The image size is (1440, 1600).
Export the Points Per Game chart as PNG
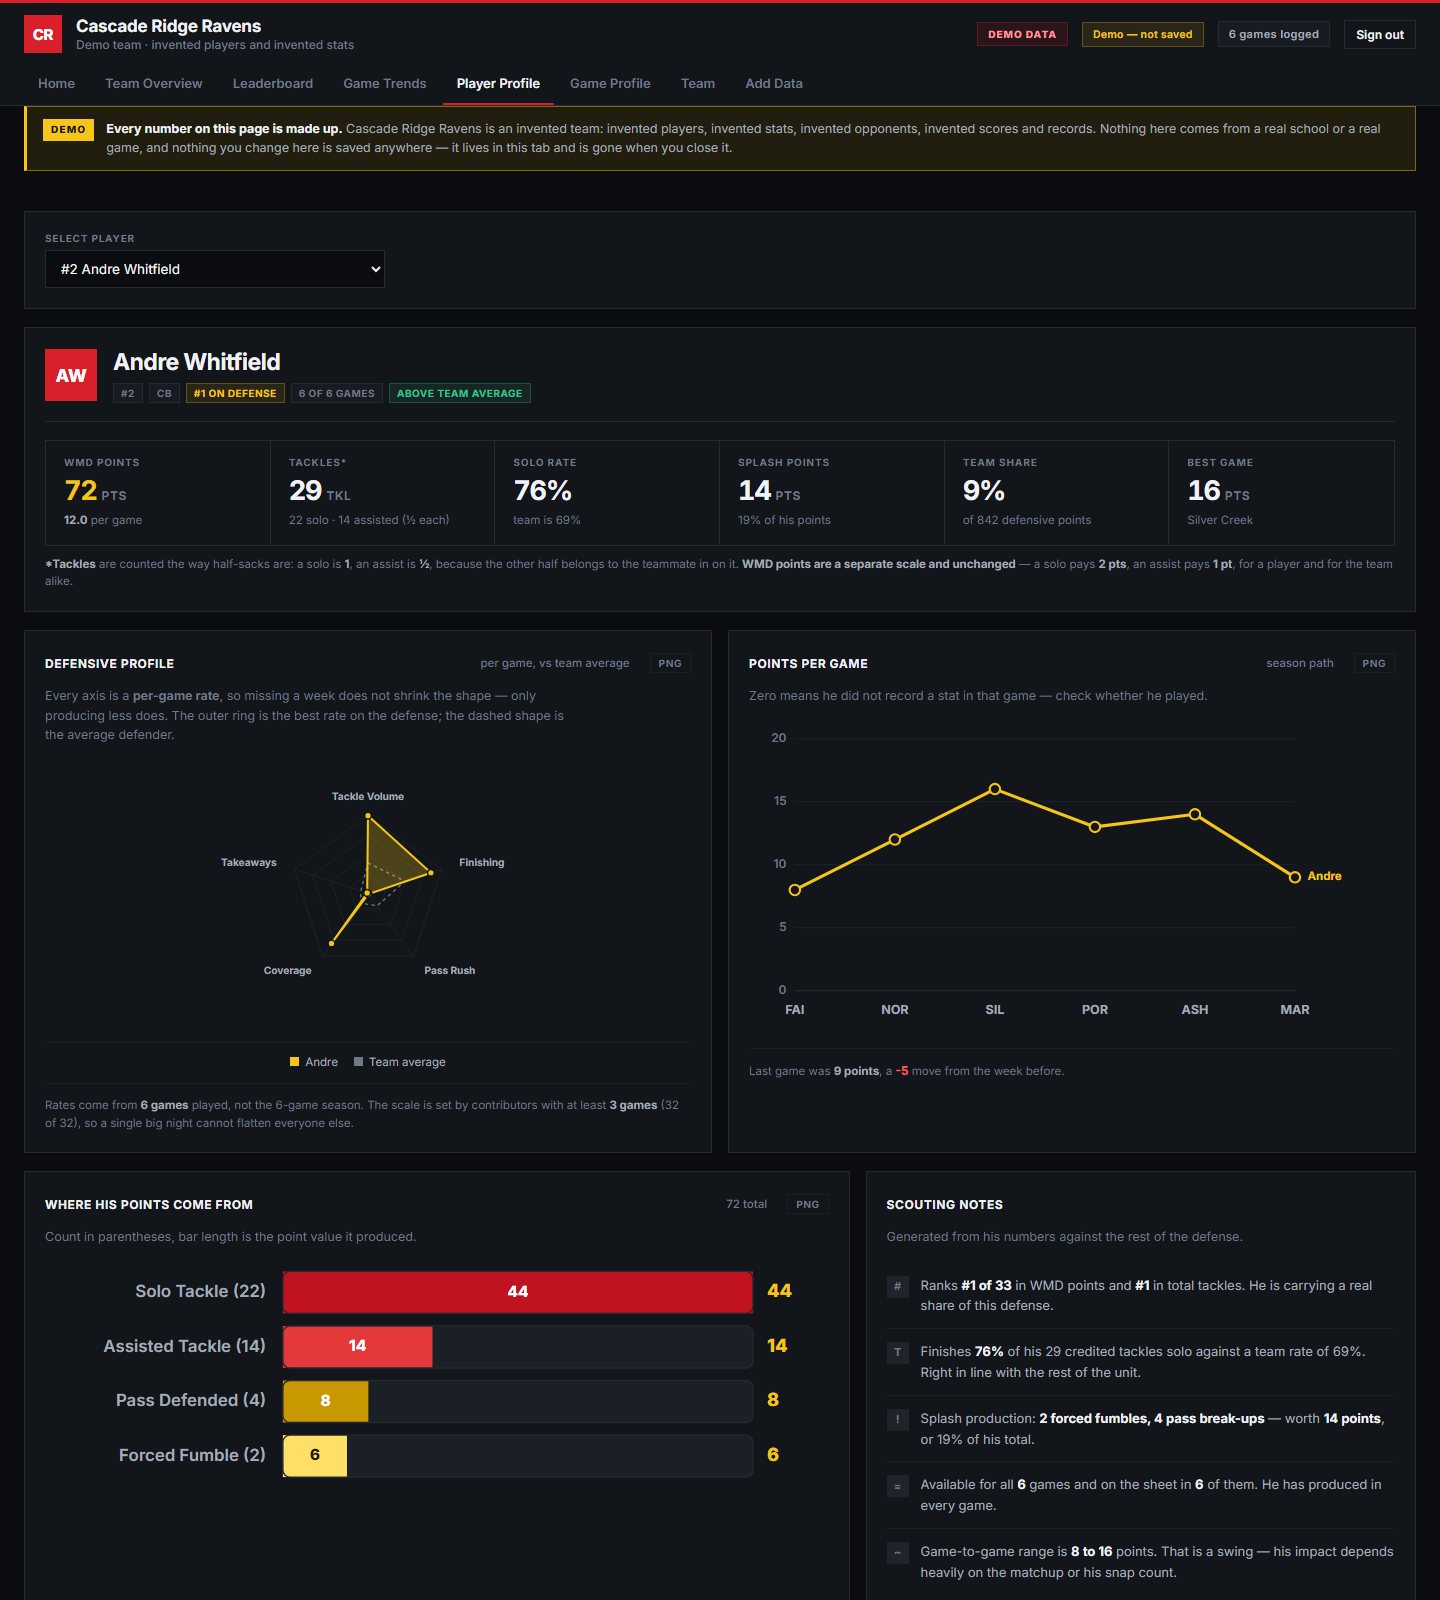1374,663
